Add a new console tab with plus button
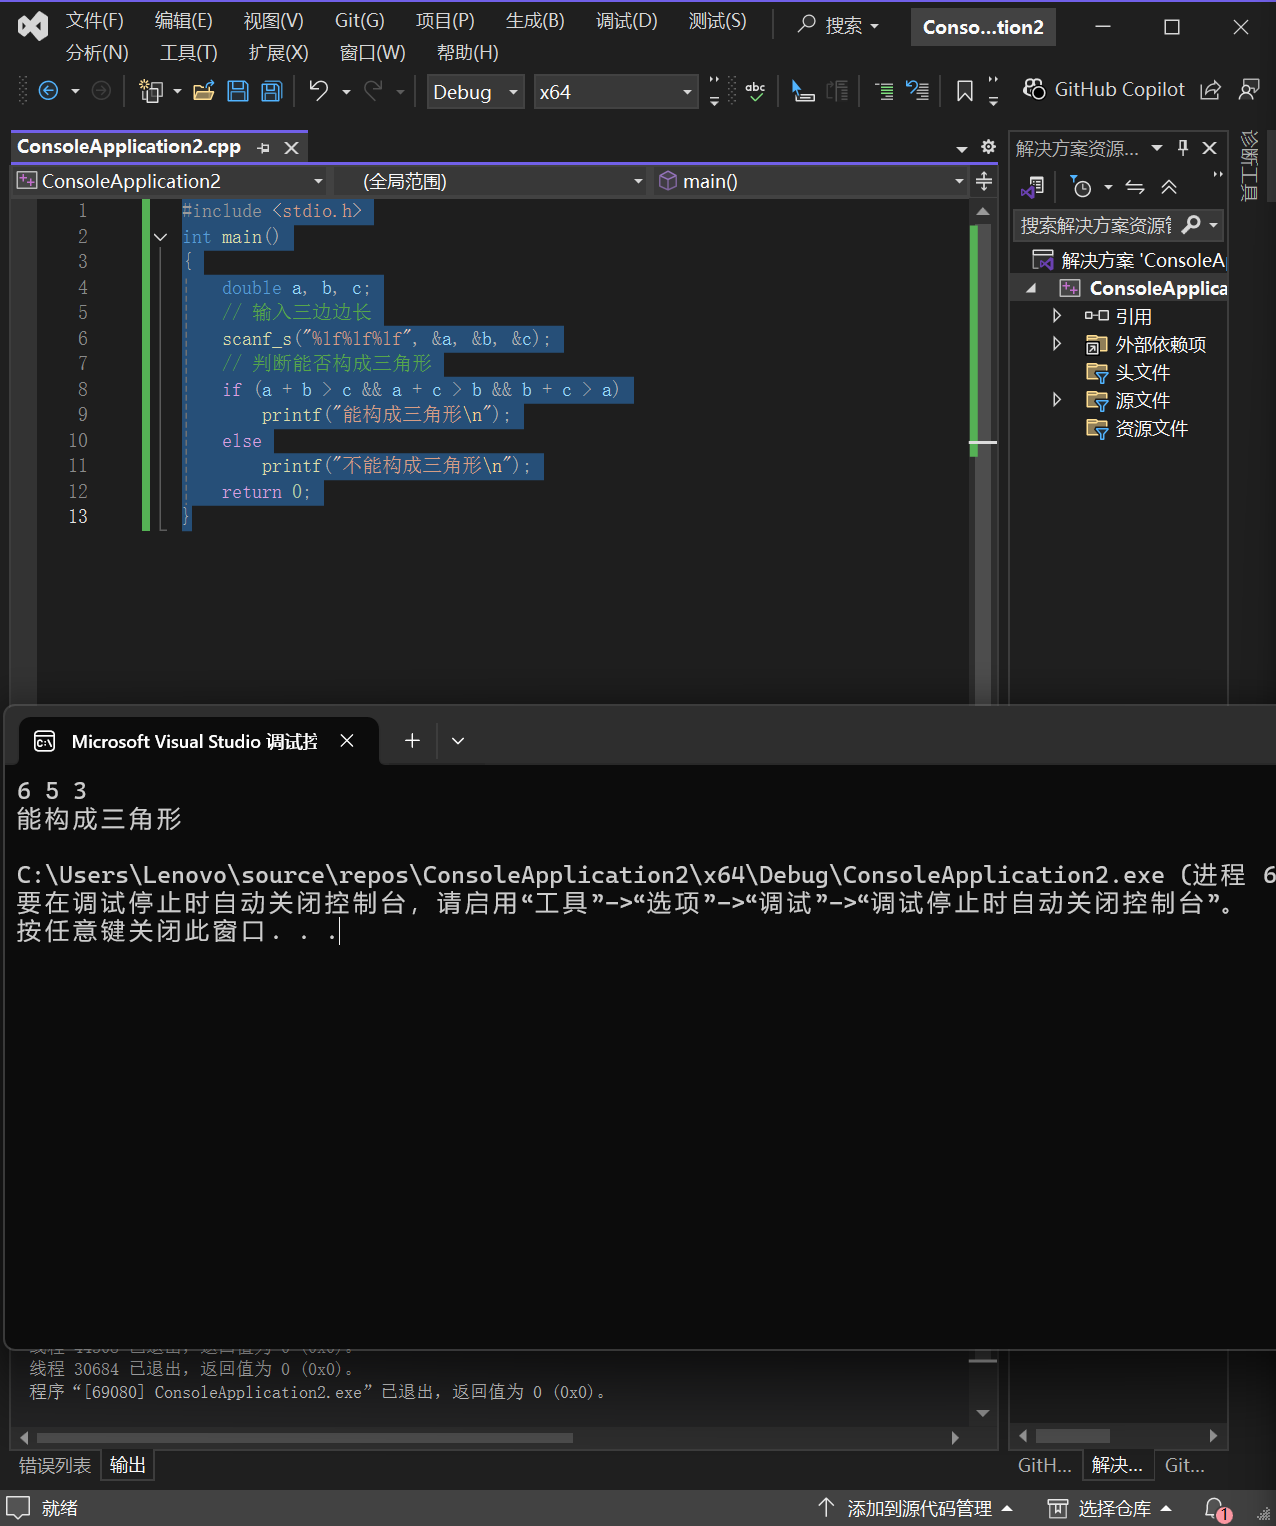Viewport: 1276px width, 1526px height. 412,741
